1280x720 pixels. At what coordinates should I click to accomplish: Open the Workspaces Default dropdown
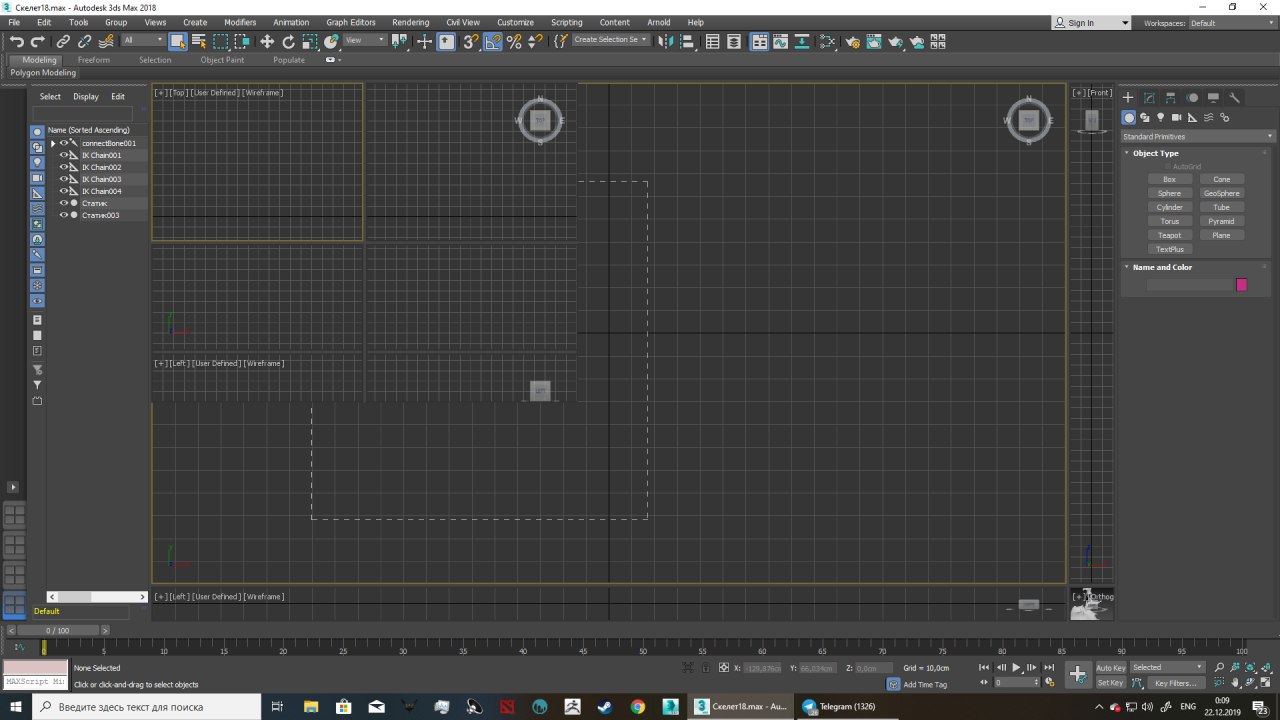tap(1231, 23)
